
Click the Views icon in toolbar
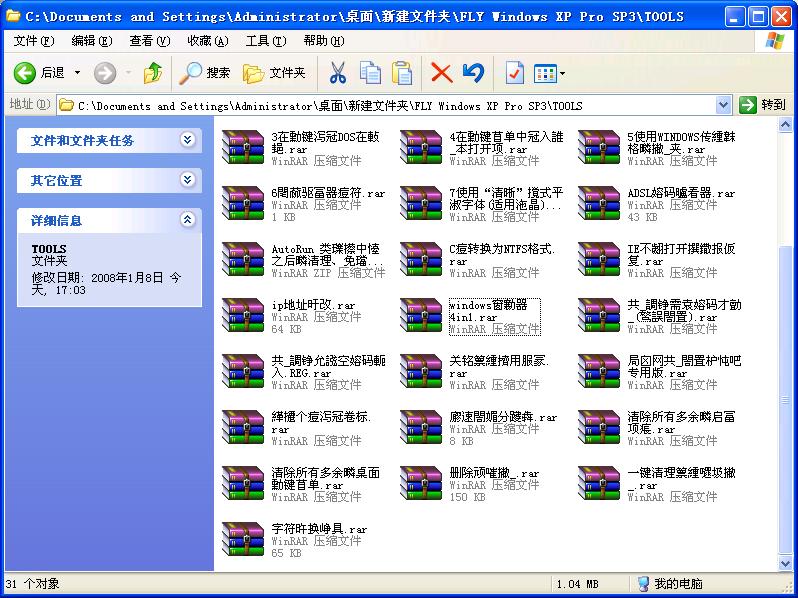coord(545,73)
